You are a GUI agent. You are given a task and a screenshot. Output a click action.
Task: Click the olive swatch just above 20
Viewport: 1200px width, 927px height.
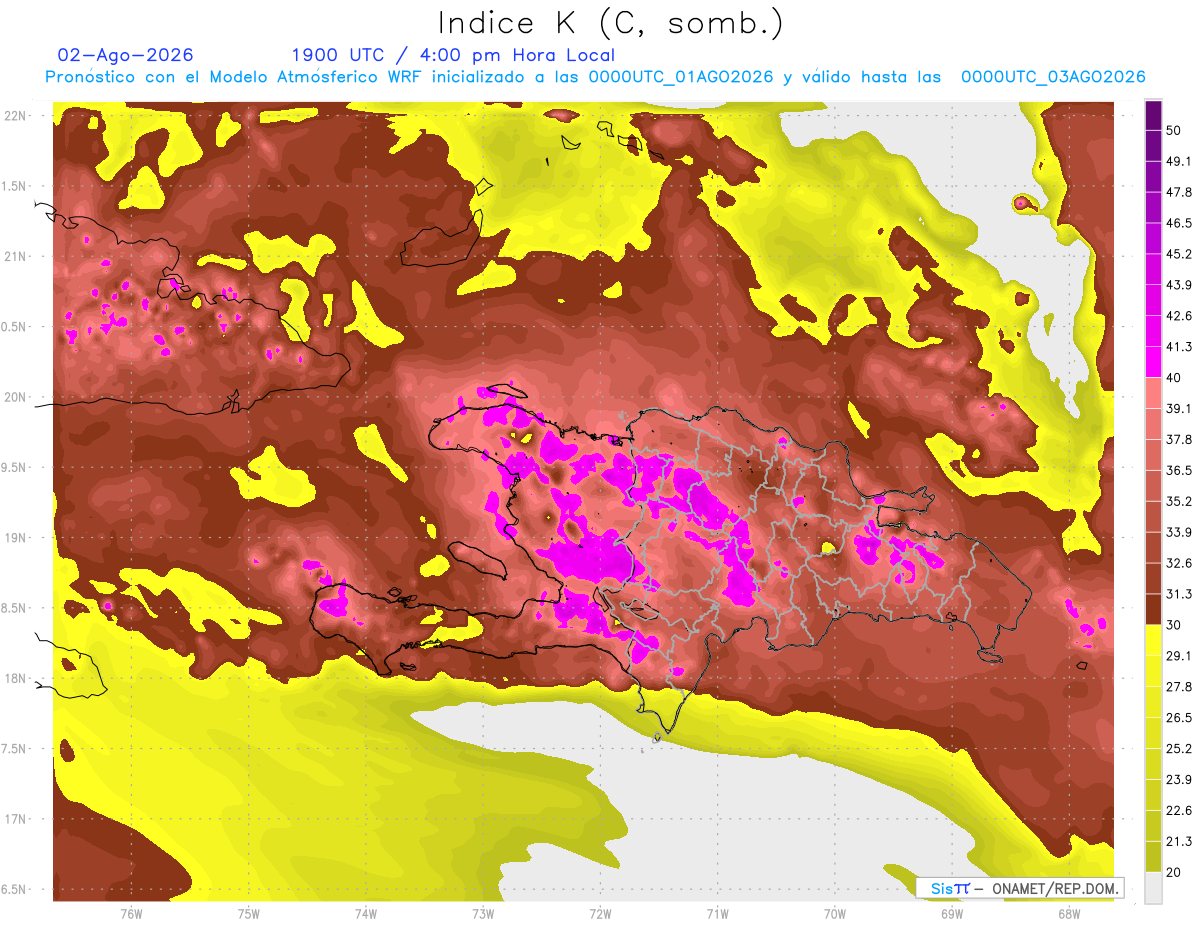(1154, 856)
